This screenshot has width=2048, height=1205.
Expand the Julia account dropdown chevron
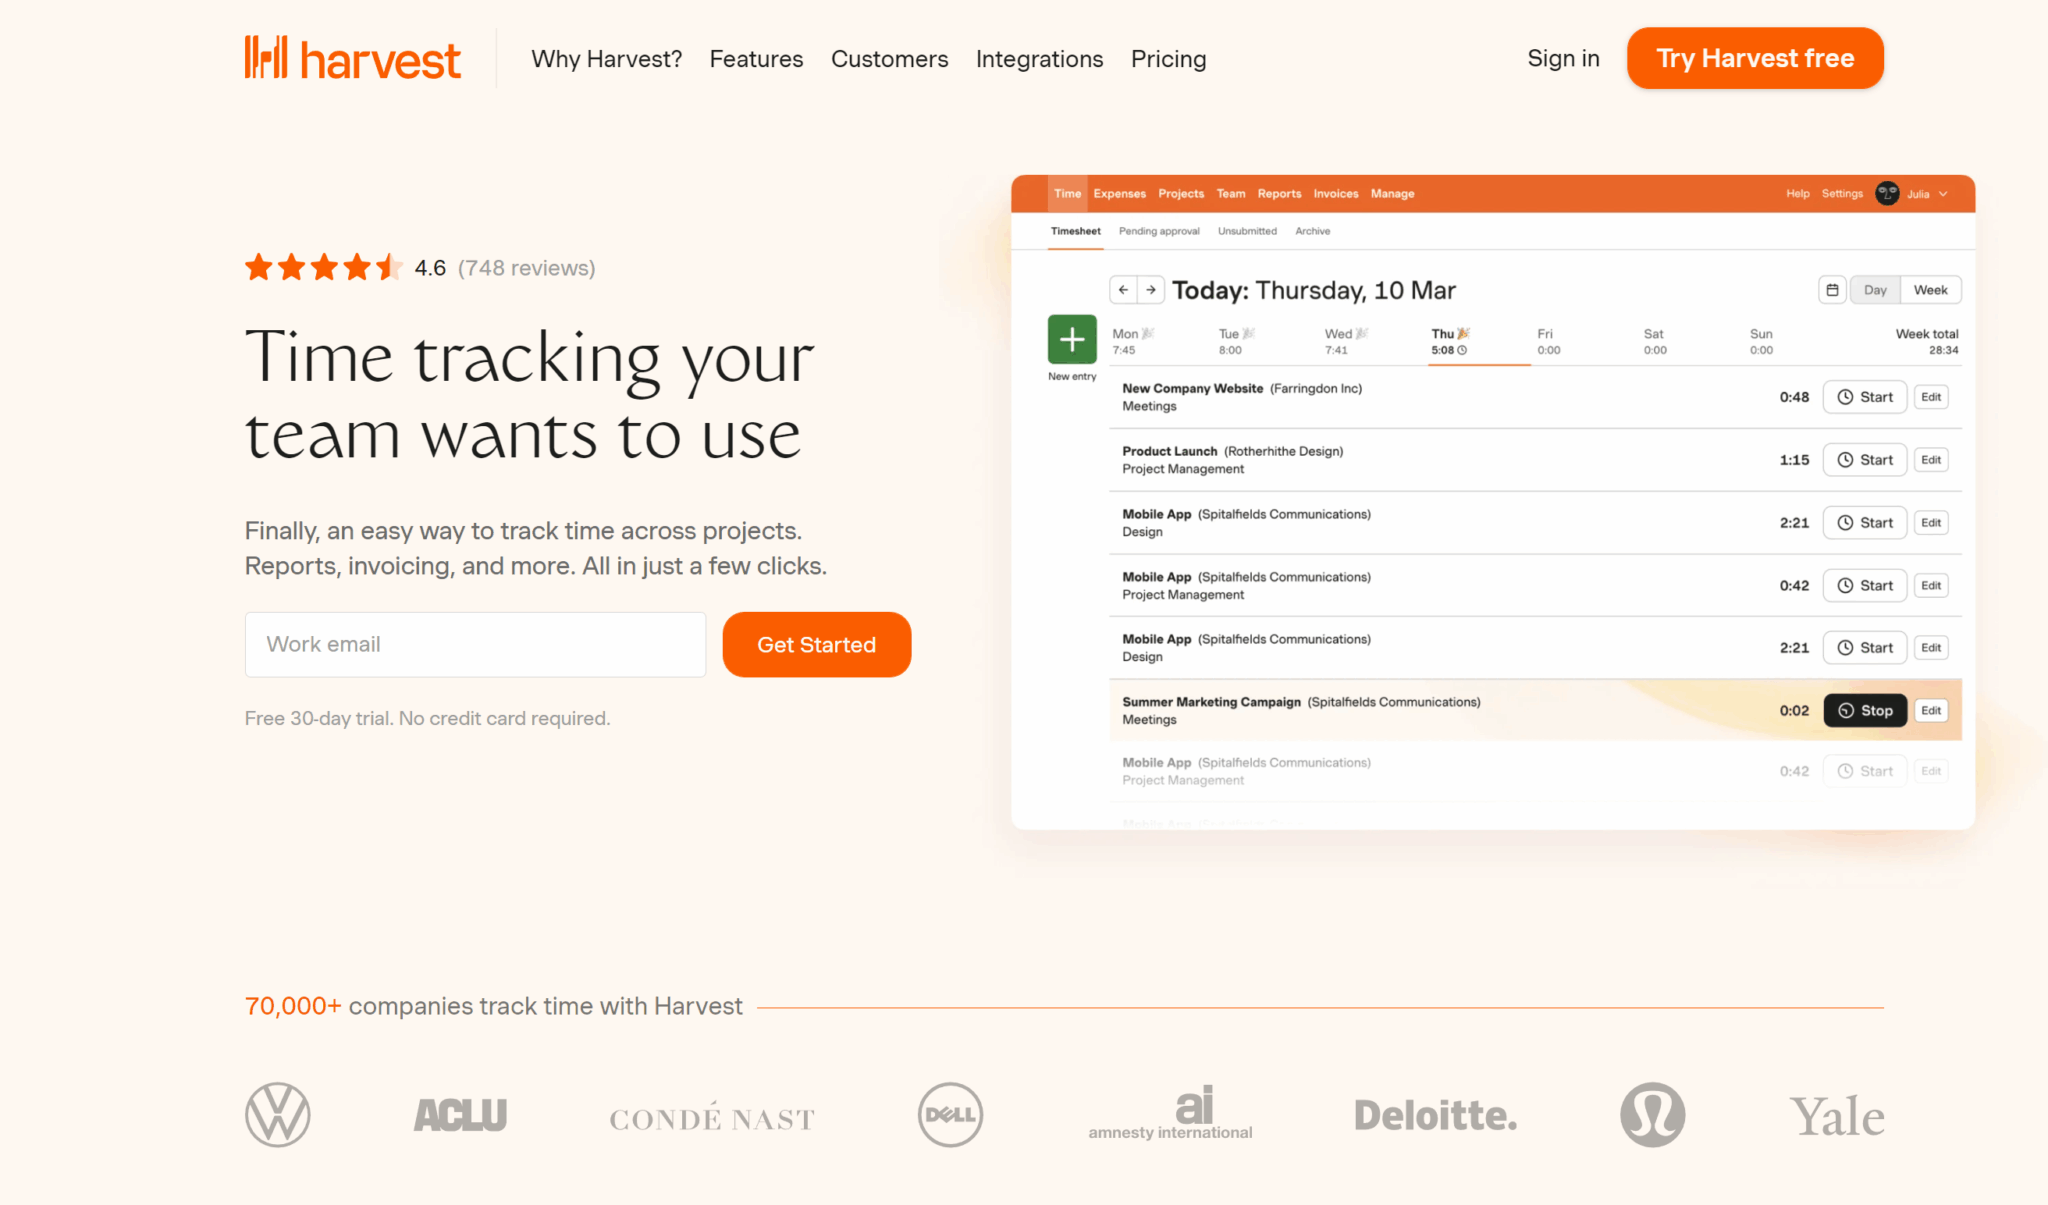tap(1943, 194)
